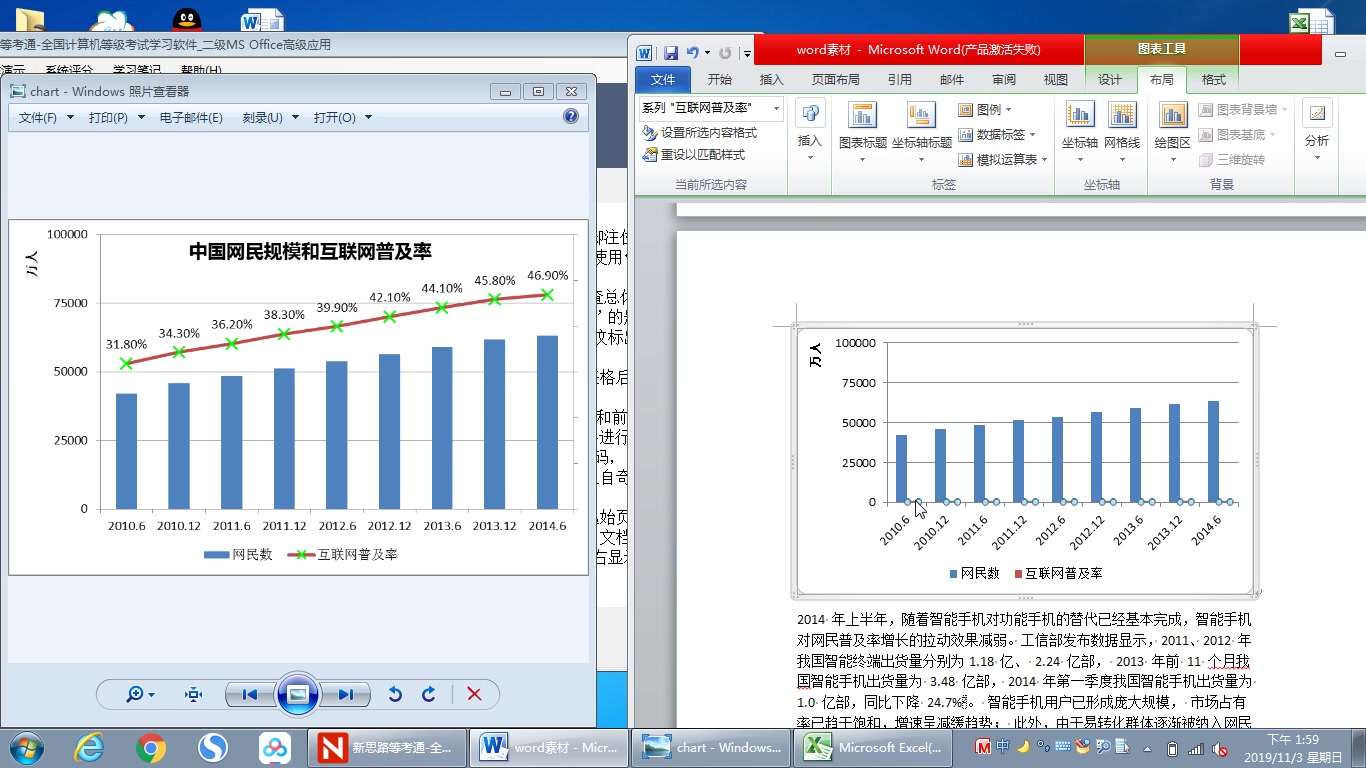This screenshot has width=1366, height=768.
Task: Fit image to actual size in viewer
Action: (x=194, y=694)
